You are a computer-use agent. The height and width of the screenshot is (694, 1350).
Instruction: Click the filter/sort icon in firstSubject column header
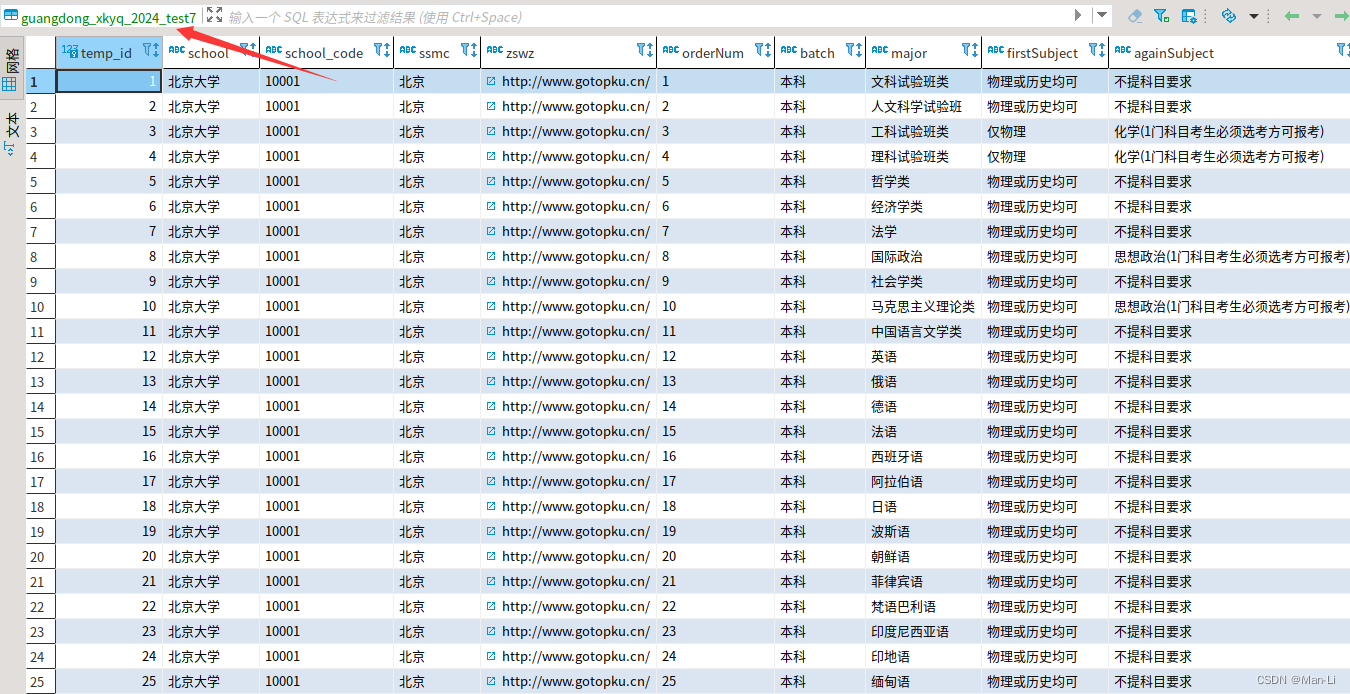(x=1097, y=49)
